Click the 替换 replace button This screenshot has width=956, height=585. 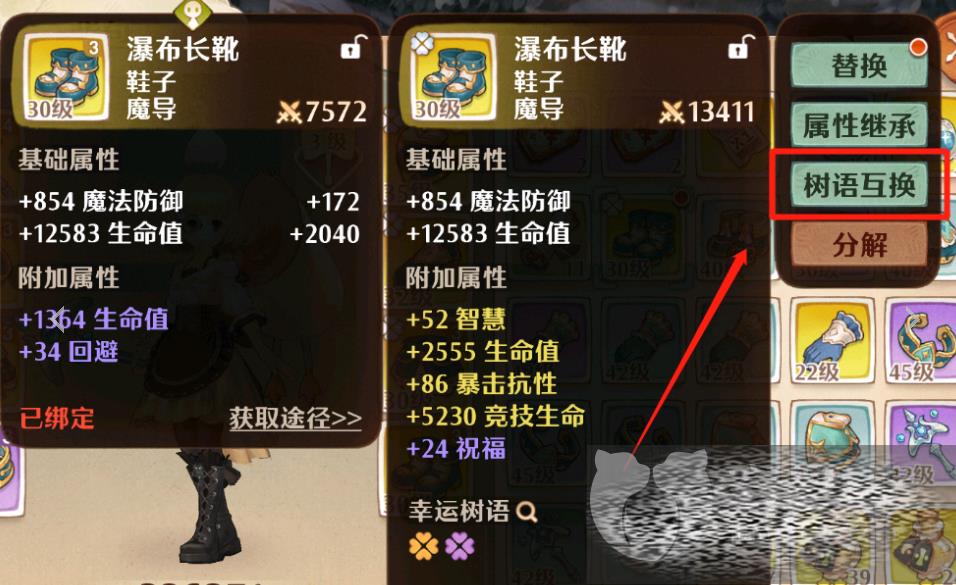[x=859, y=65]
